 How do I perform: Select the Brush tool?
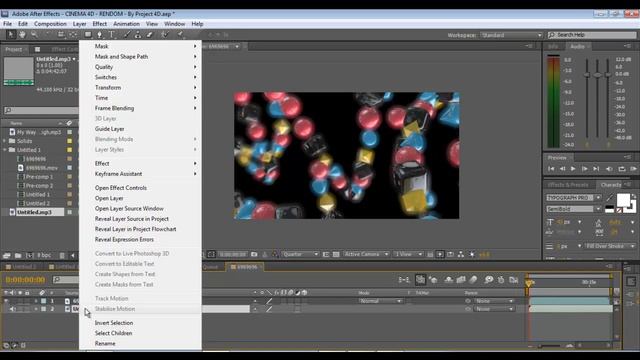coord(127,35)
